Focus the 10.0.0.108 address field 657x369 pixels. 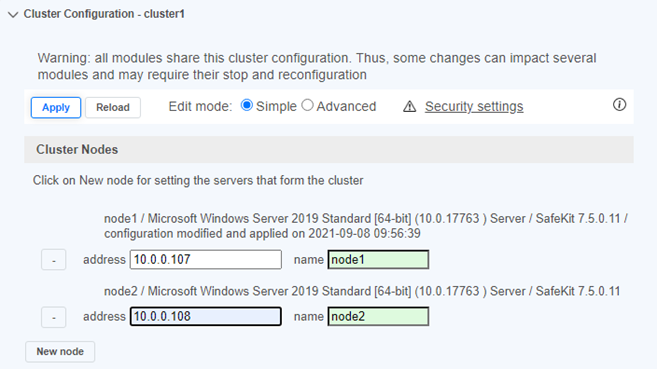pyautogui.click(x=206, y=316)
